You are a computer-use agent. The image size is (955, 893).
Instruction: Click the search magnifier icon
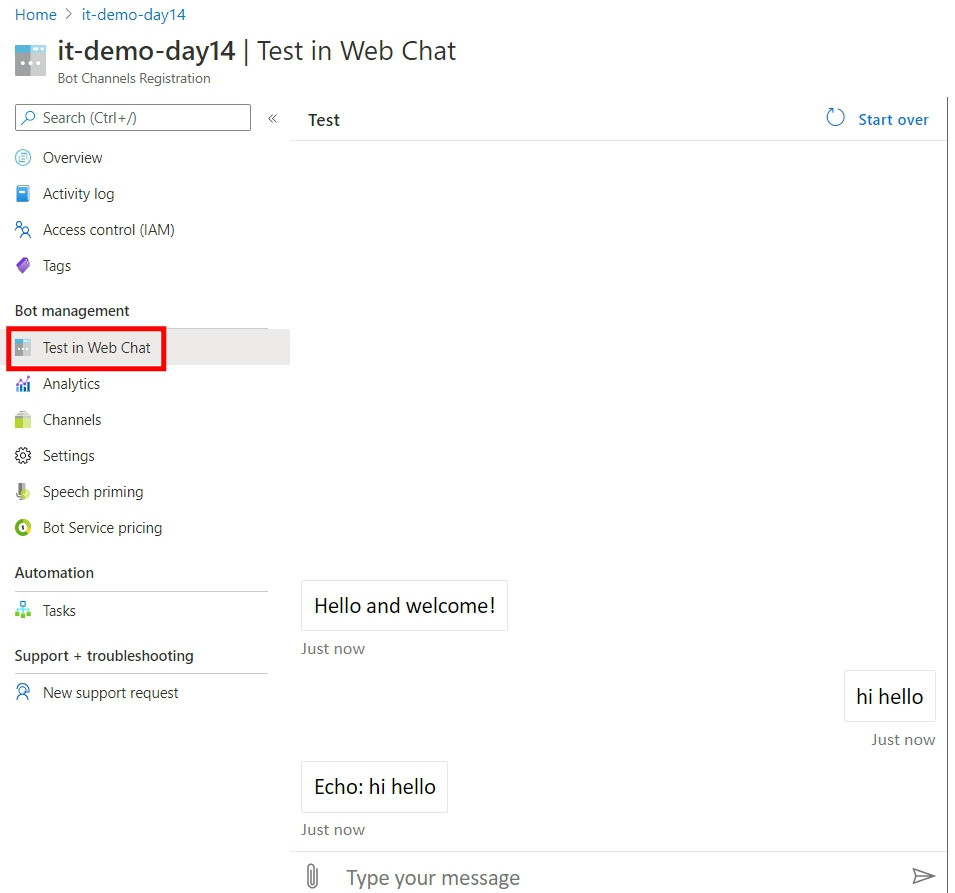pos(28,118)
